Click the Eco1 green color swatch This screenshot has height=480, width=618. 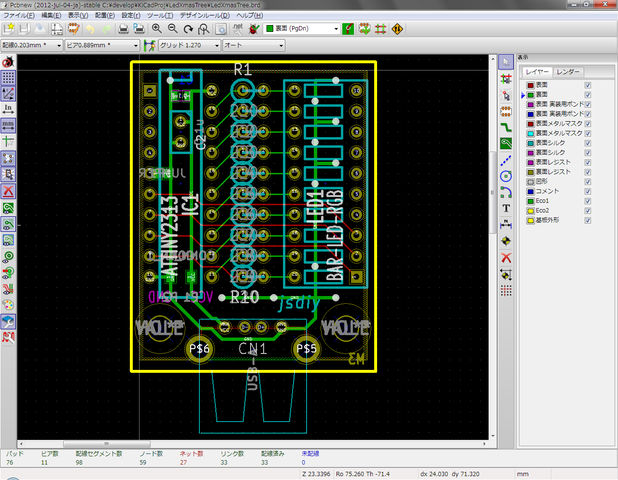click(531, 201)
